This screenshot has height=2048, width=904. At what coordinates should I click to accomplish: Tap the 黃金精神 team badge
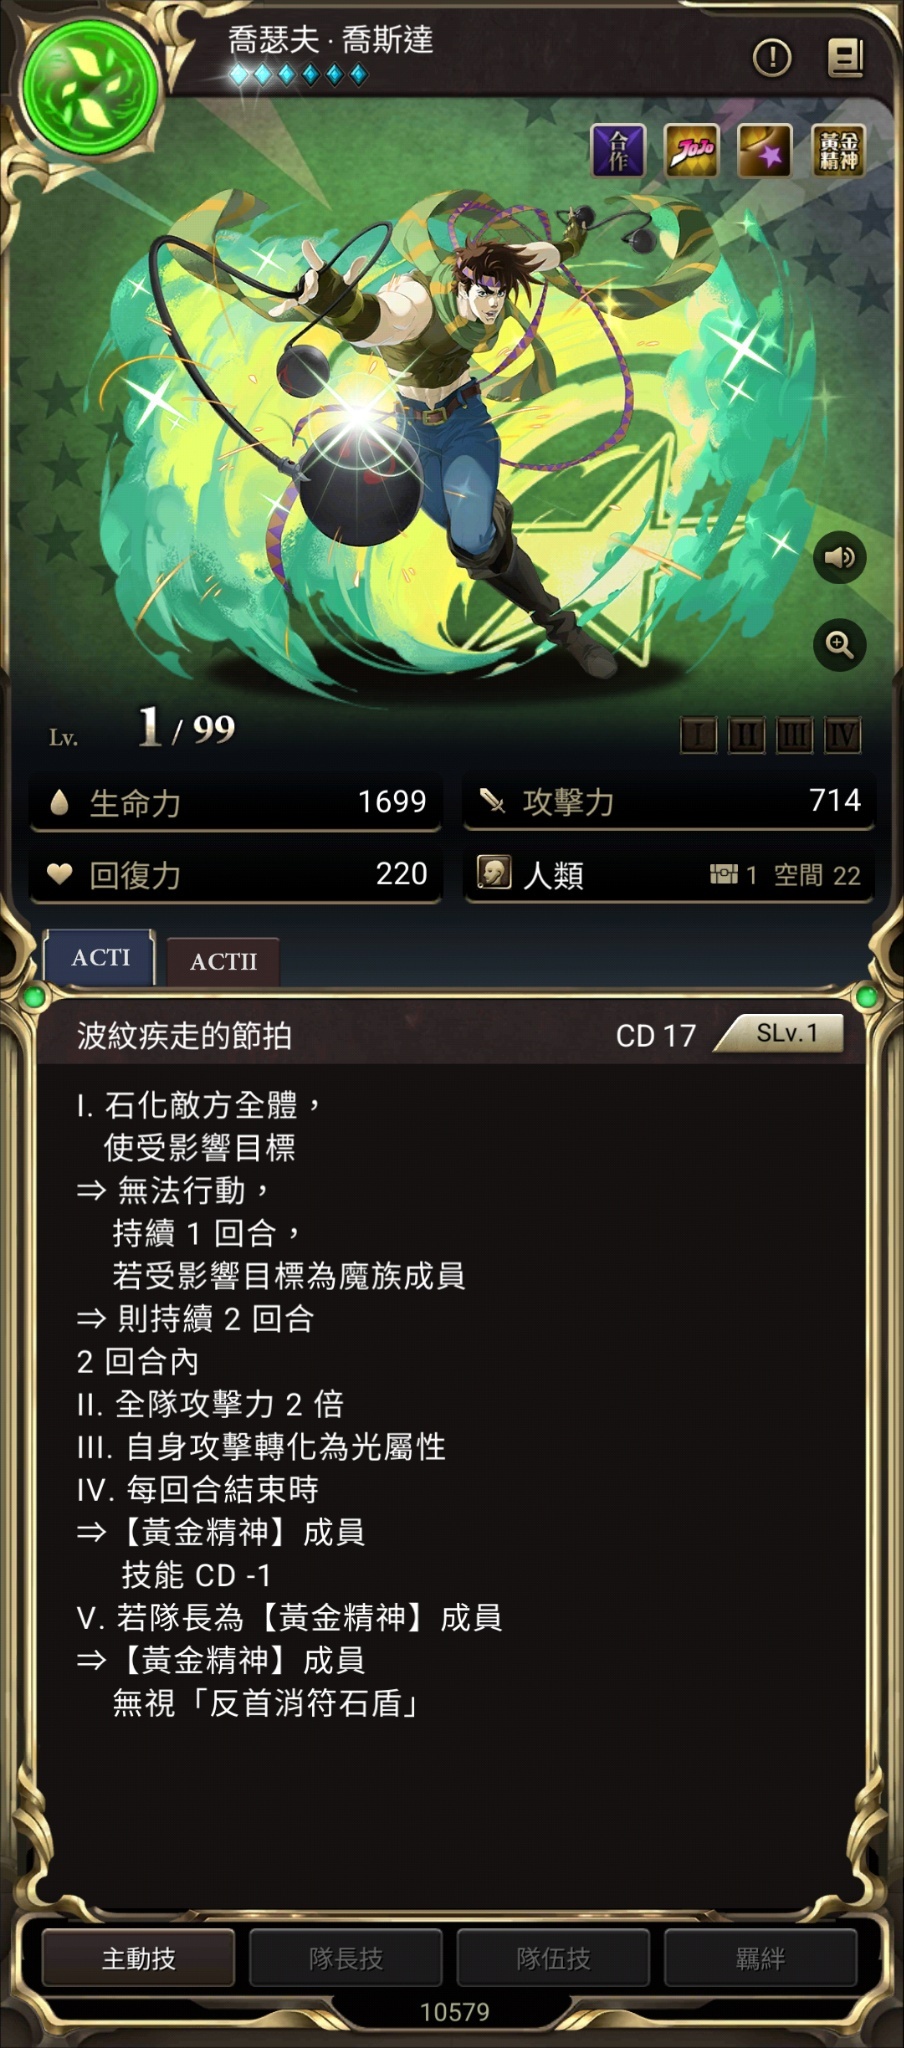[x=838, y=151]
